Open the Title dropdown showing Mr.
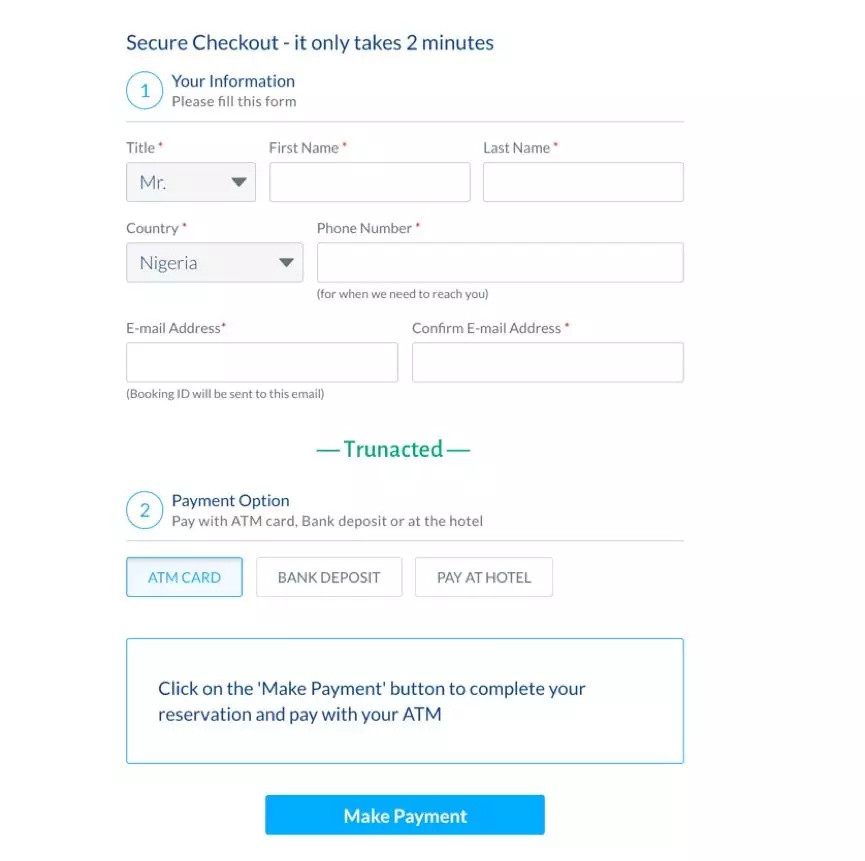This screenshot has height=861, width=865. coord(191,182)
